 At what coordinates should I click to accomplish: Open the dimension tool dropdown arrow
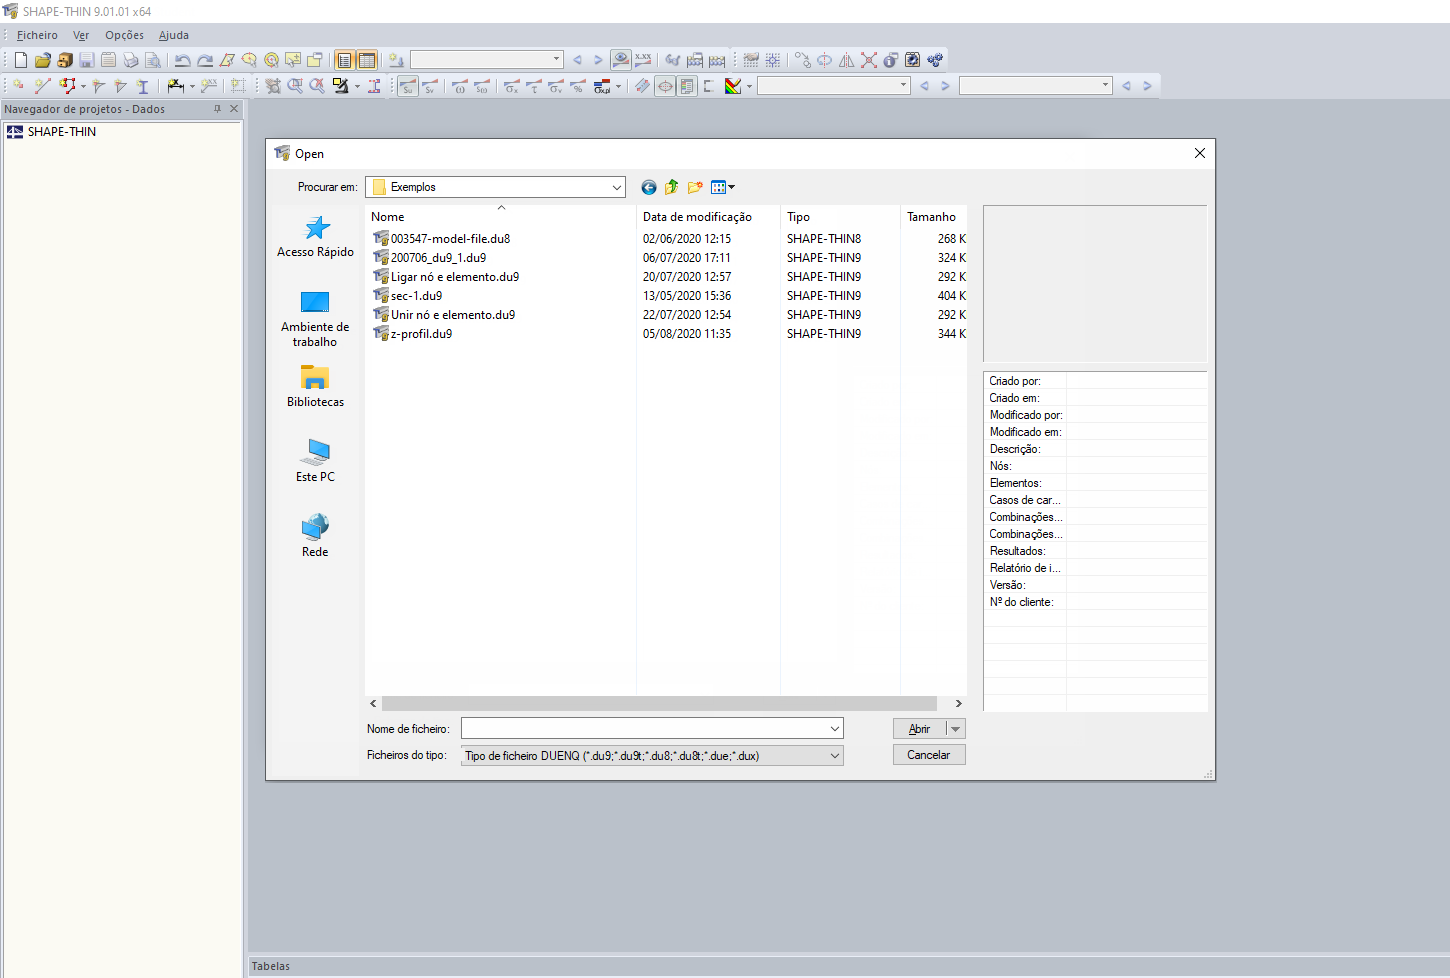point(192,86)
